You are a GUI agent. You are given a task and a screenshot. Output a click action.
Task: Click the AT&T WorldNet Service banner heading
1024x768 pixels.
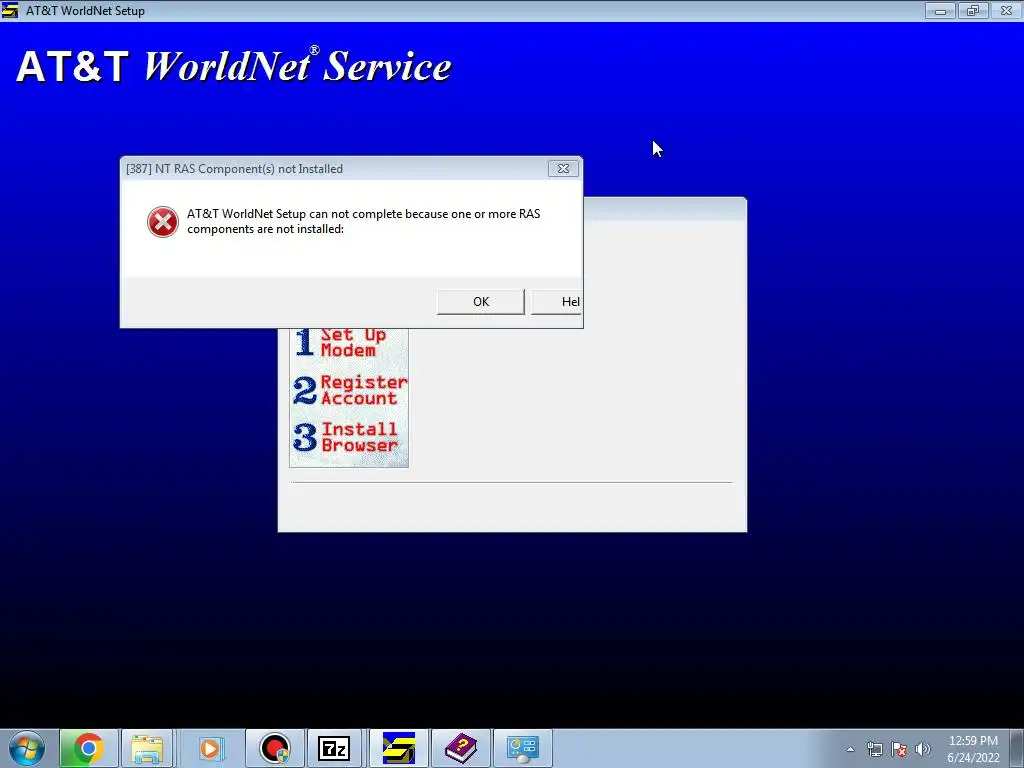point(234,66)
